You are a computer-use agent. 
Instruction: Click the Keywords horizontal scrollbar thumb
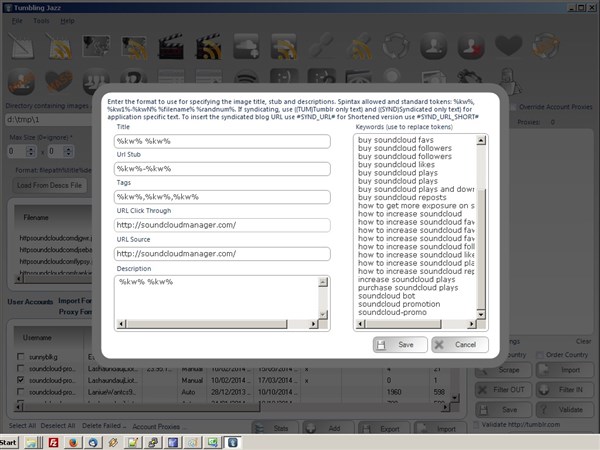(x=403, y=324)
